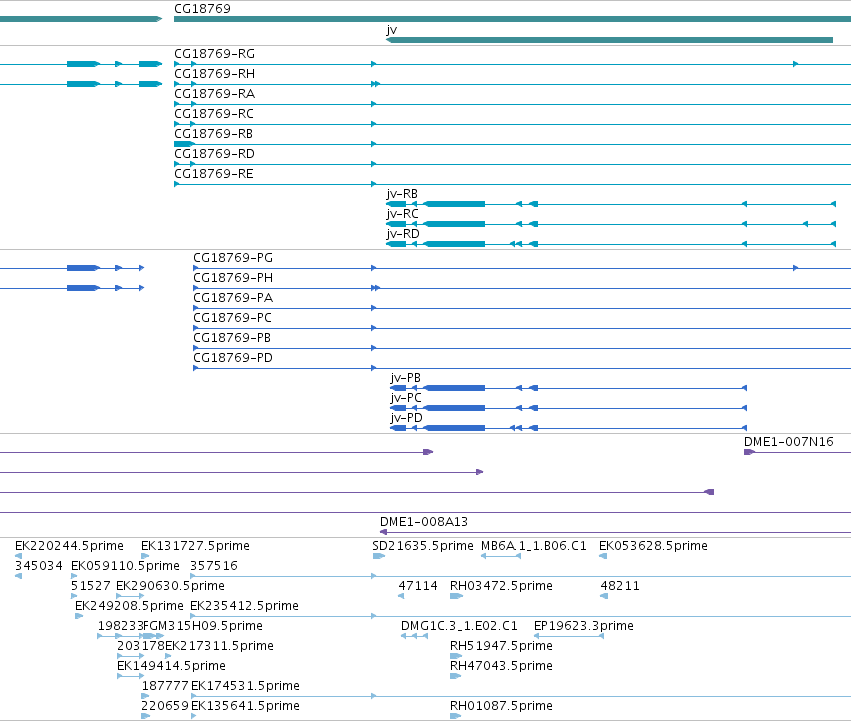Image resolution: width=851 pixels, height=721 pixels.
Task: Click the jv gene label
Action: (x=391, y=30)
